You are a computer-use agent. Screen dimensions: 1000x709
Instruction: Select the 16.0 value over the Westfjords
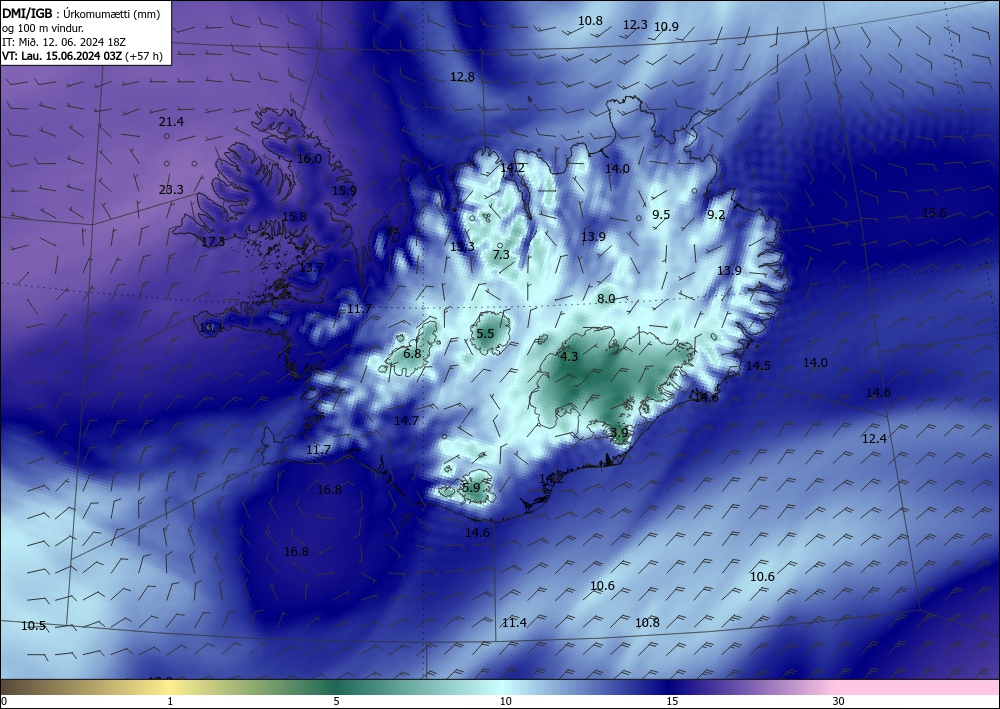pos(309,158)
